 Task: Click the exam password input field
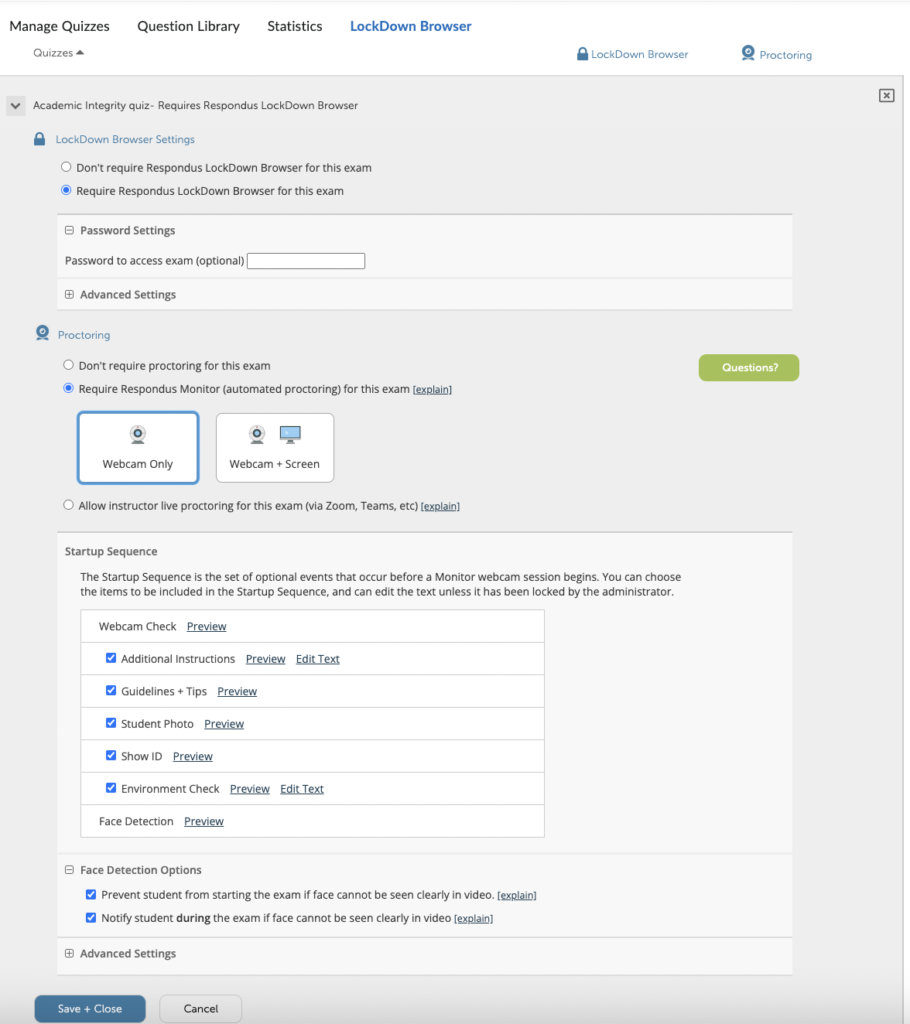click(x=306, y=261)
